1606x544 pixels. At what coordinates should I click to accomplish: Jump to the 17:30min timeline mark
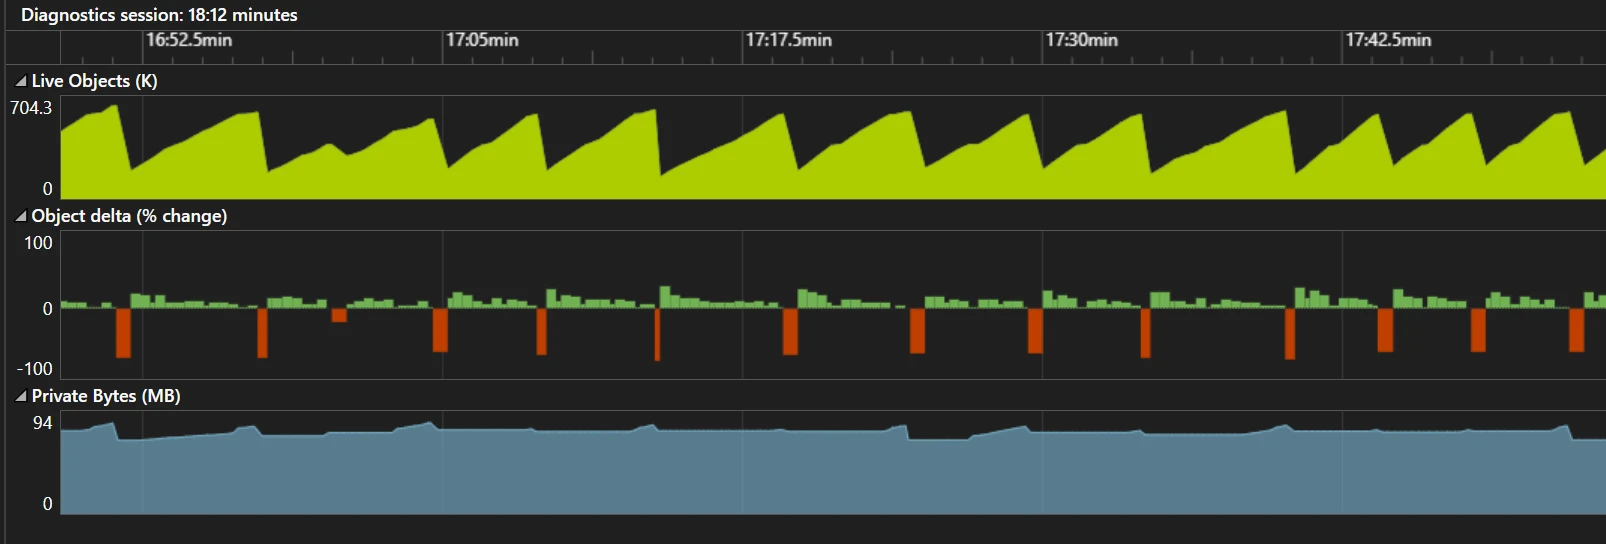(x=1081, y=40)
